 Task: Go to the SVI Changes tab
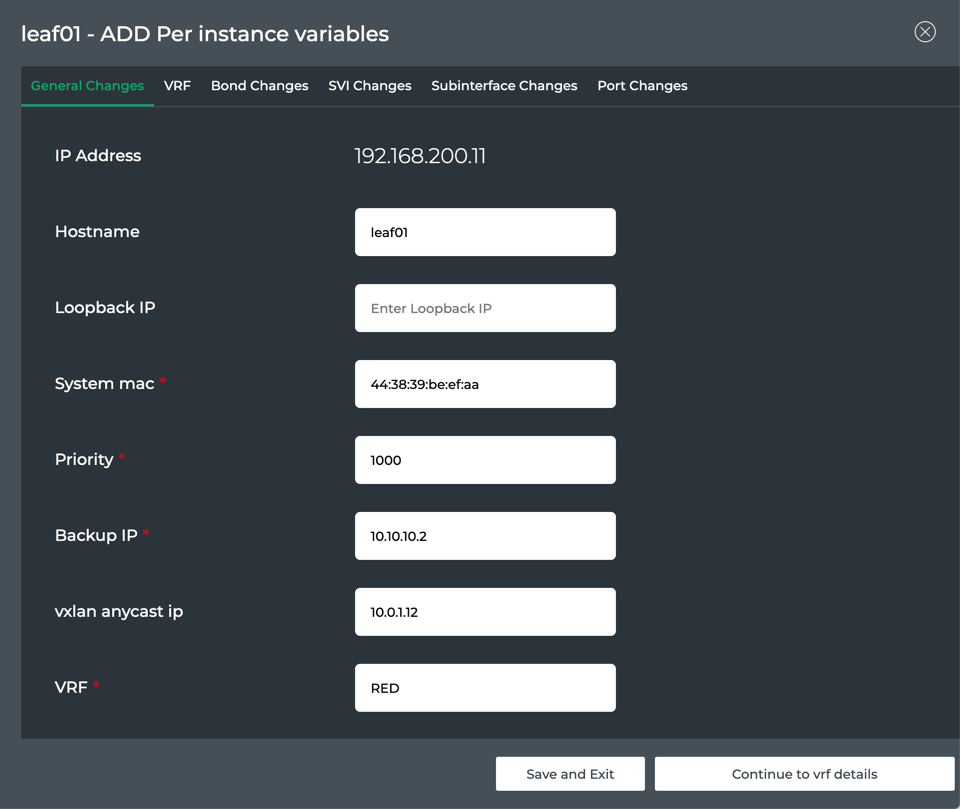tap(369, 86)
